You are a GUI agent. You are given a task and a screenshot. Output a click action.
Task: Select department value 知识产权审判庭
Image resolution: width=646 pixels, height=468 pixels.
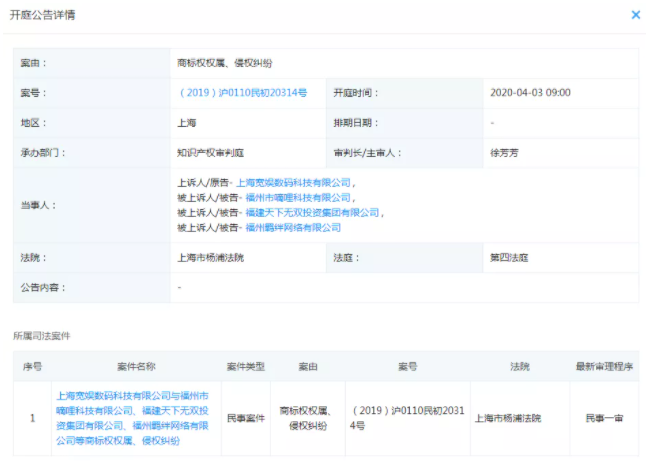[x=211, y=153]
